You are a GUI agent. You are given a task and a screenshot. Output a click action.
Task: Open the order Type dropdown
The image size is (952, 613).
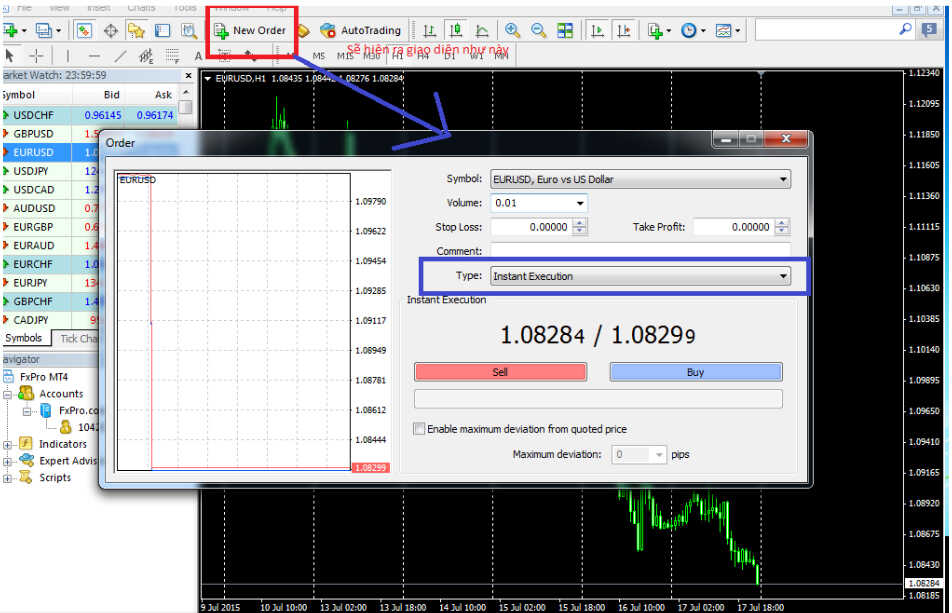tap(782, 276)
